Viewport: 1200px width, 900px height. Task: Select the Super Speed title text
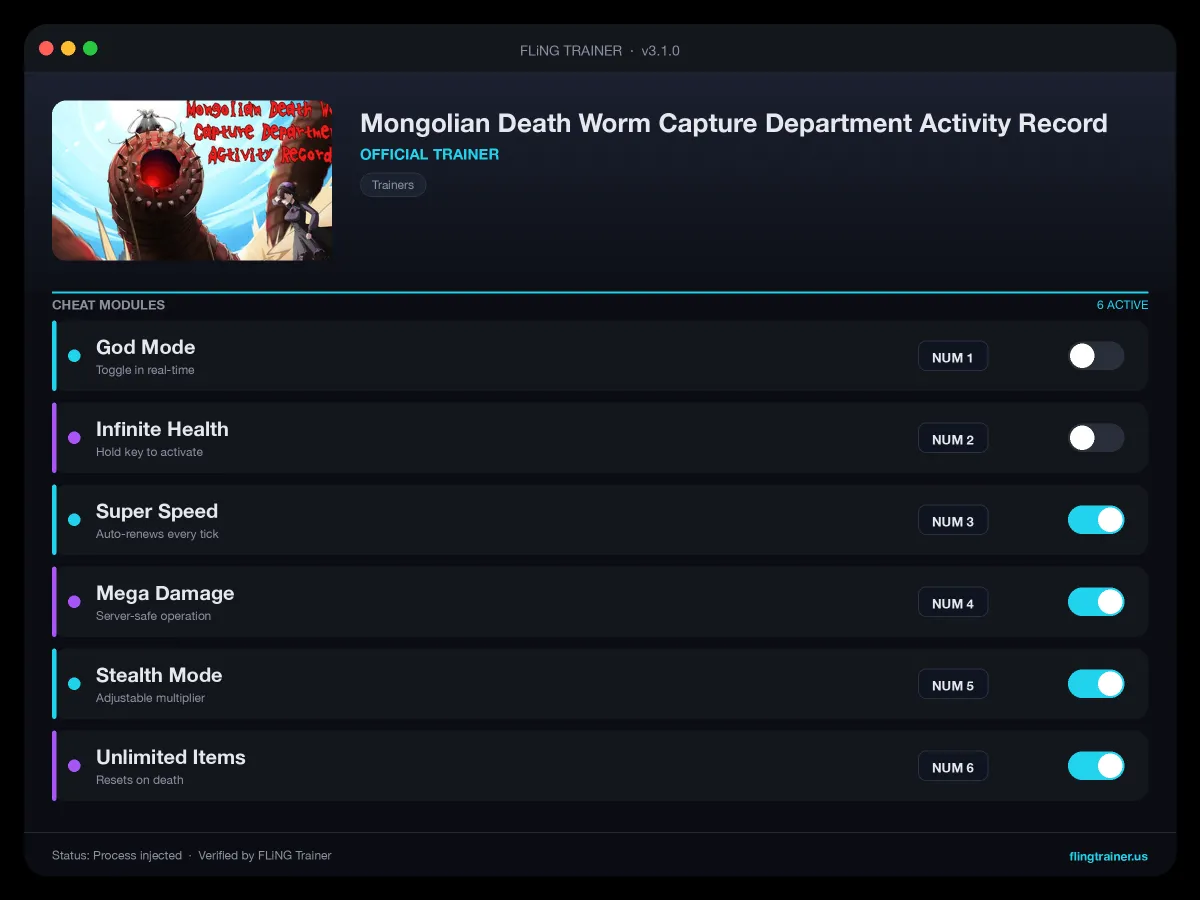click(157, 511)
